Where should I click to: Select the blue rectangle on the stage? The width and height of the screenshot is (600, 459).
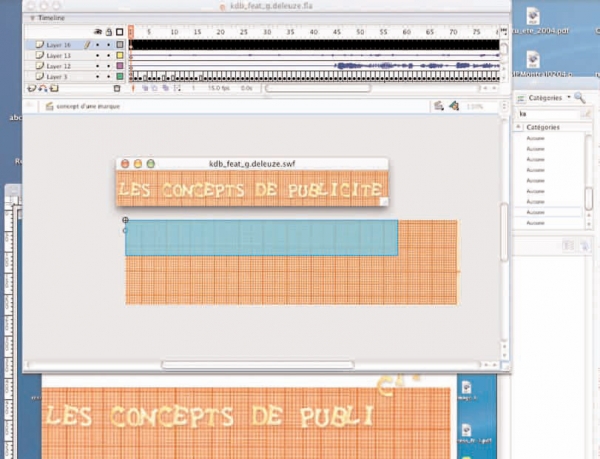(261, 238)
